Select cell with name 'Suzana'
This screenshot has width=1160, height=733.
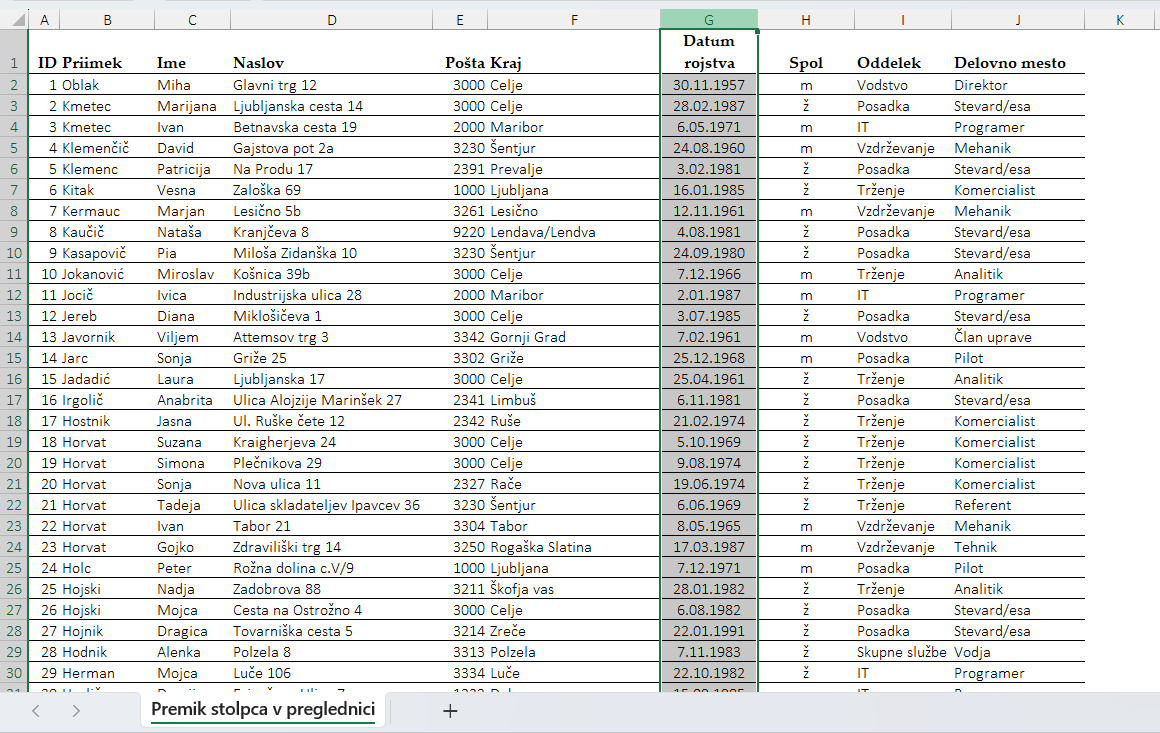192,442
